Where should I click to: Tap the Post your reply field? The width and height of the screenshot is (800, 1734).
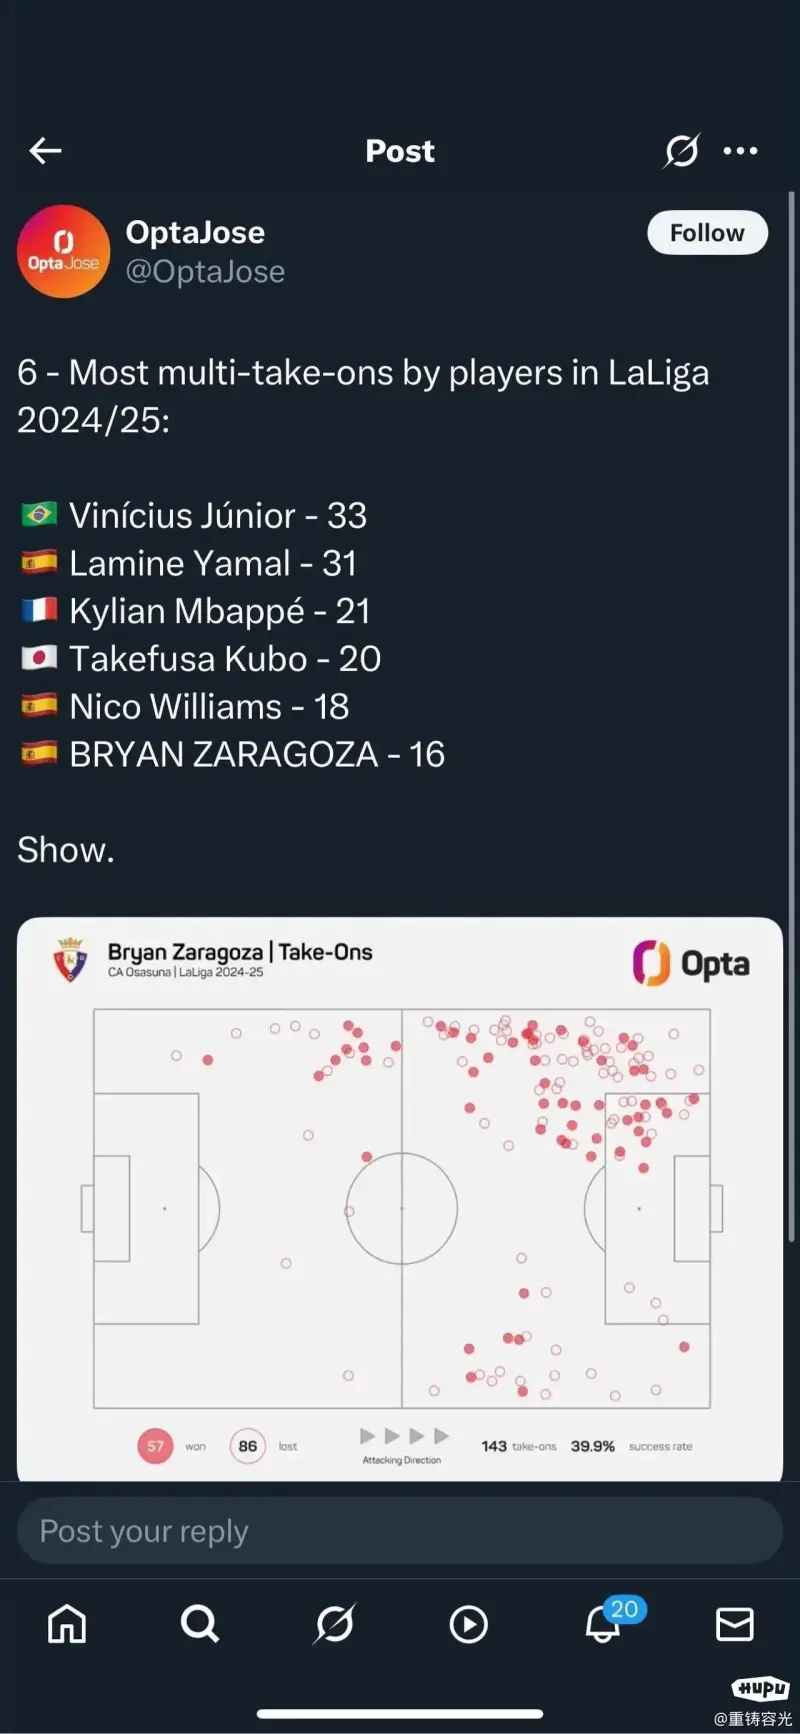[400, 1531]
